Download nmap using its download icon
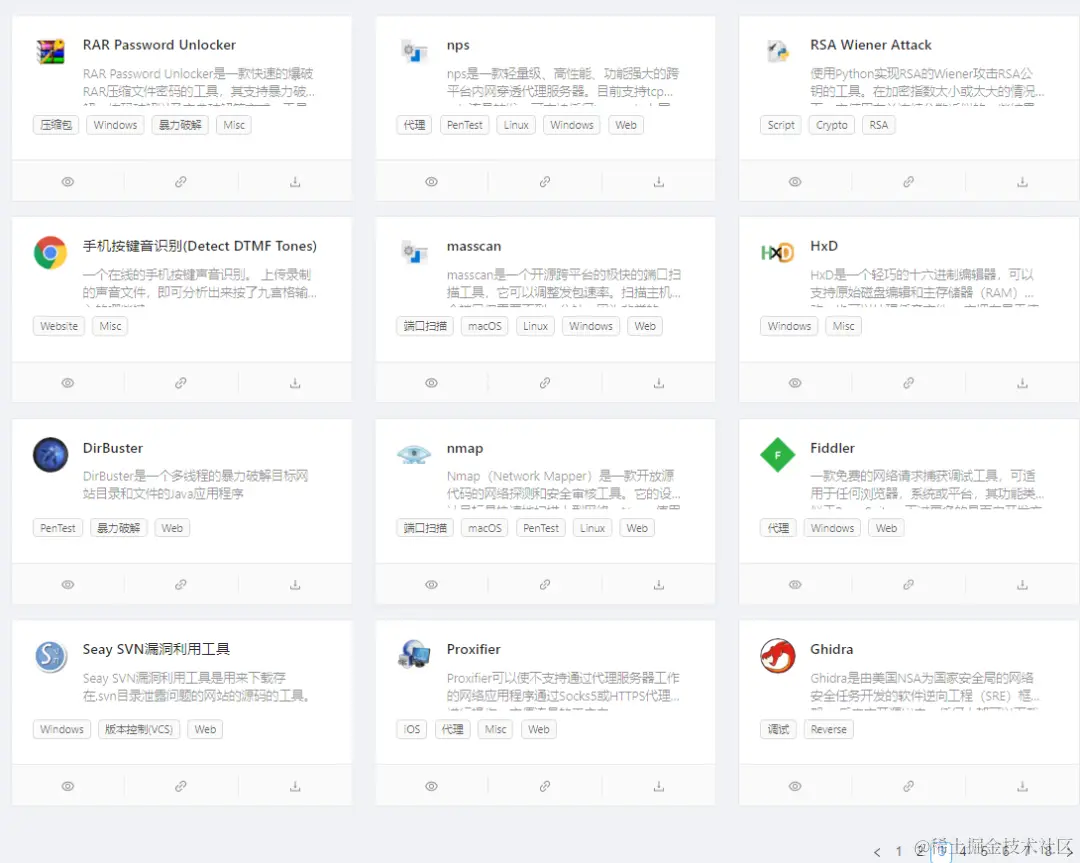The image size is (1080, 863). (x=658, y=585)
